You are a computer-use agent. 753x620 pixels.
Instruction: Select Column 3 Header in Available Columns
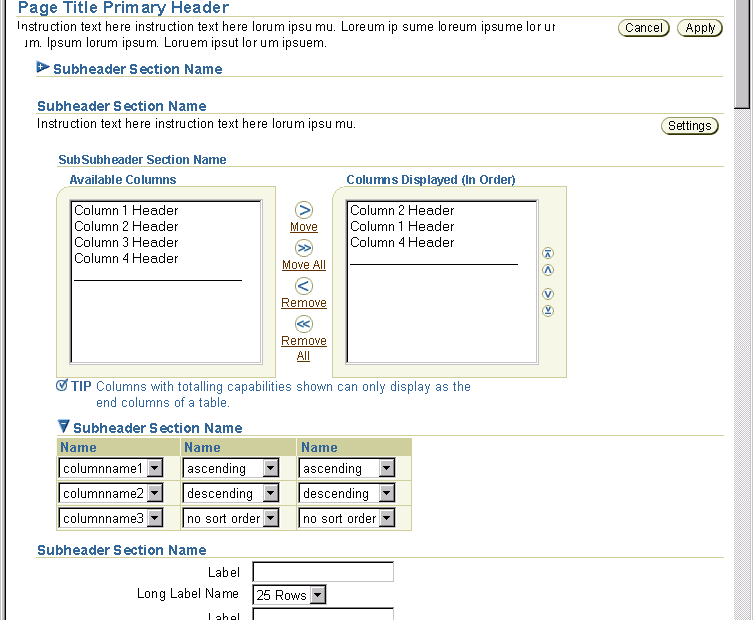(x=126, y=242)
